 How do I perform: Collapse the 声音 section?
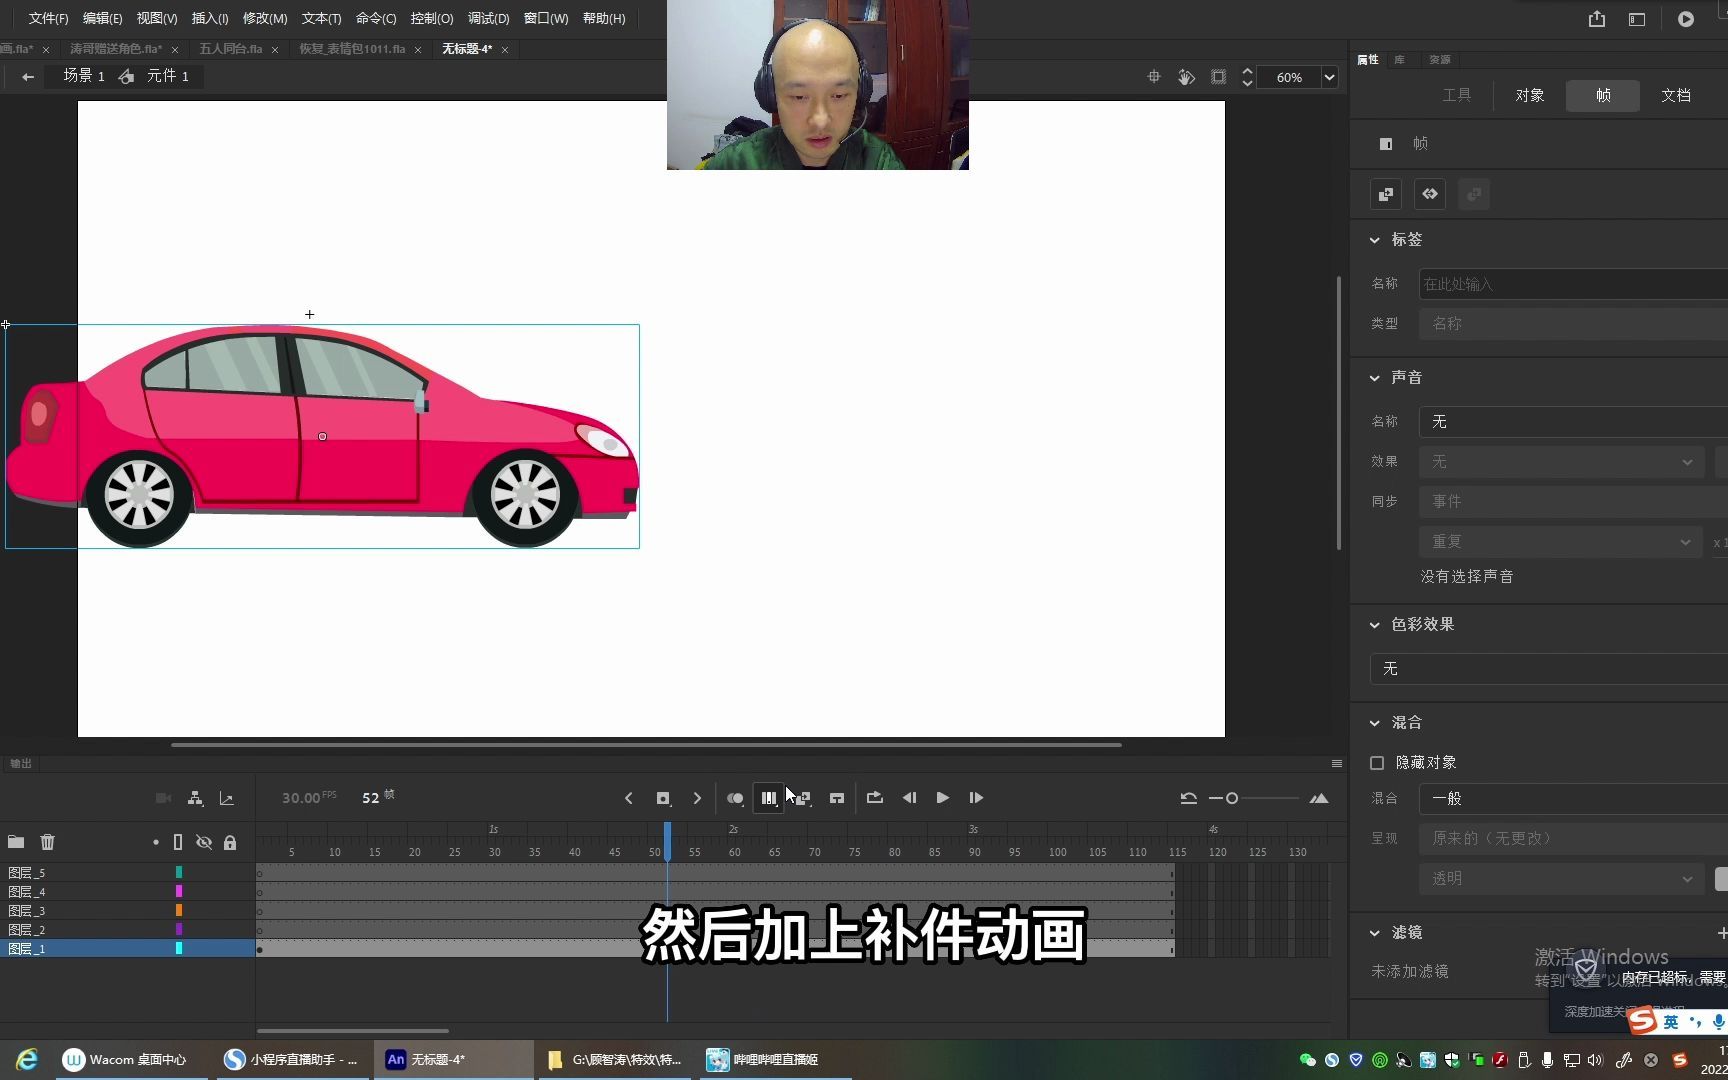[1375, 378]
